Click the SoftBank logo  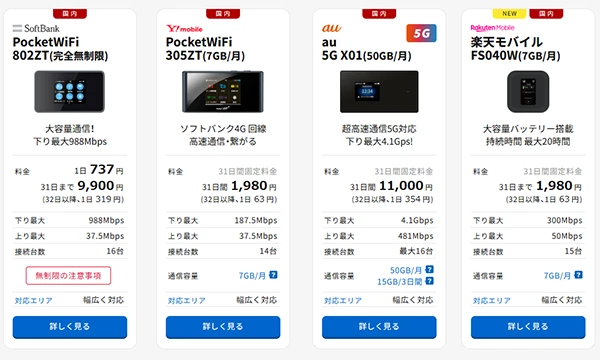(36, 28)
